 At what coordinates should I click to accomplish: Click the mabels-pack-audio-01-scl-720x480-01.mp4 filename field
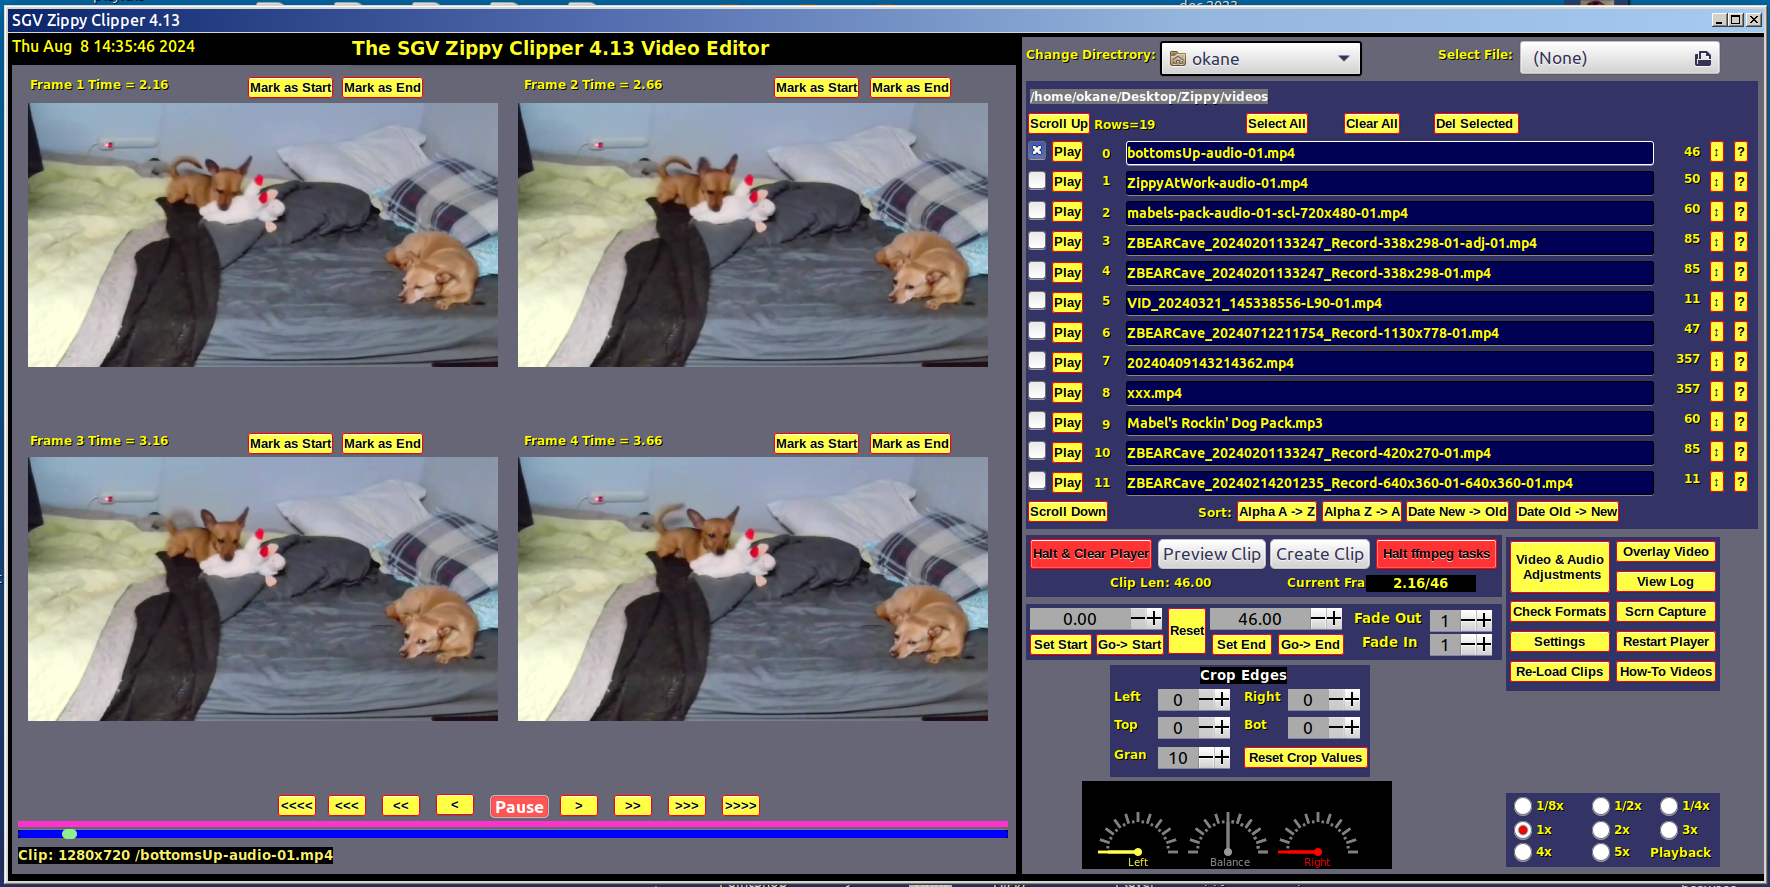(x=1389, y=213)
